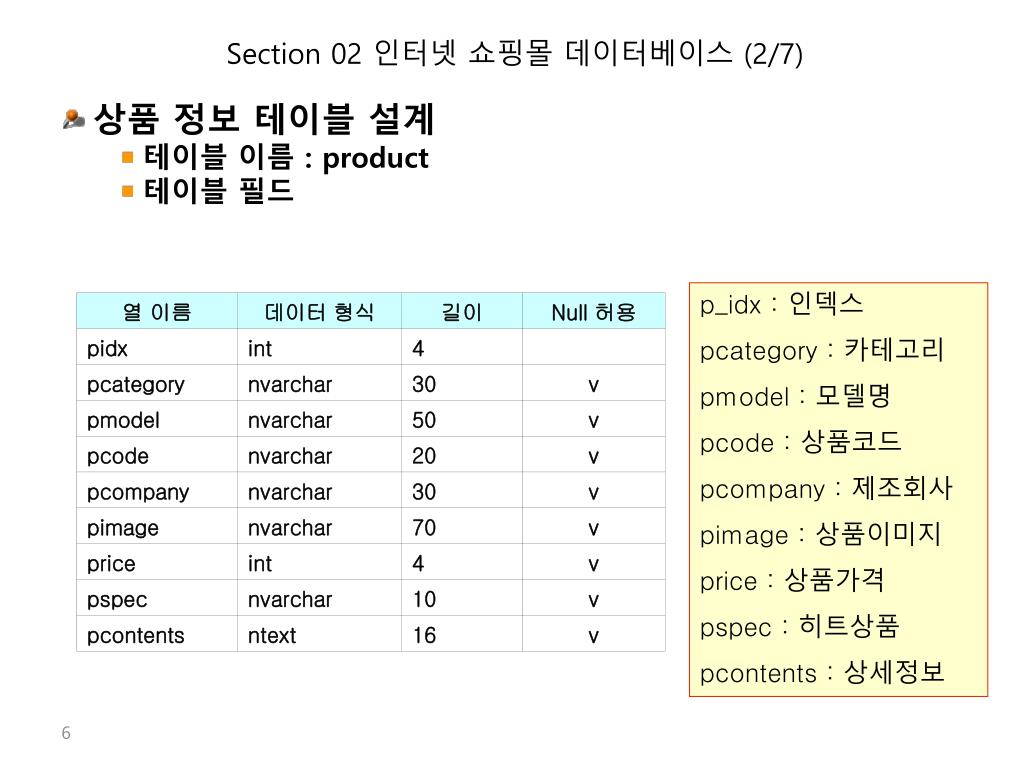
Task: Click the 길이 column header
Action: (462, 311)
